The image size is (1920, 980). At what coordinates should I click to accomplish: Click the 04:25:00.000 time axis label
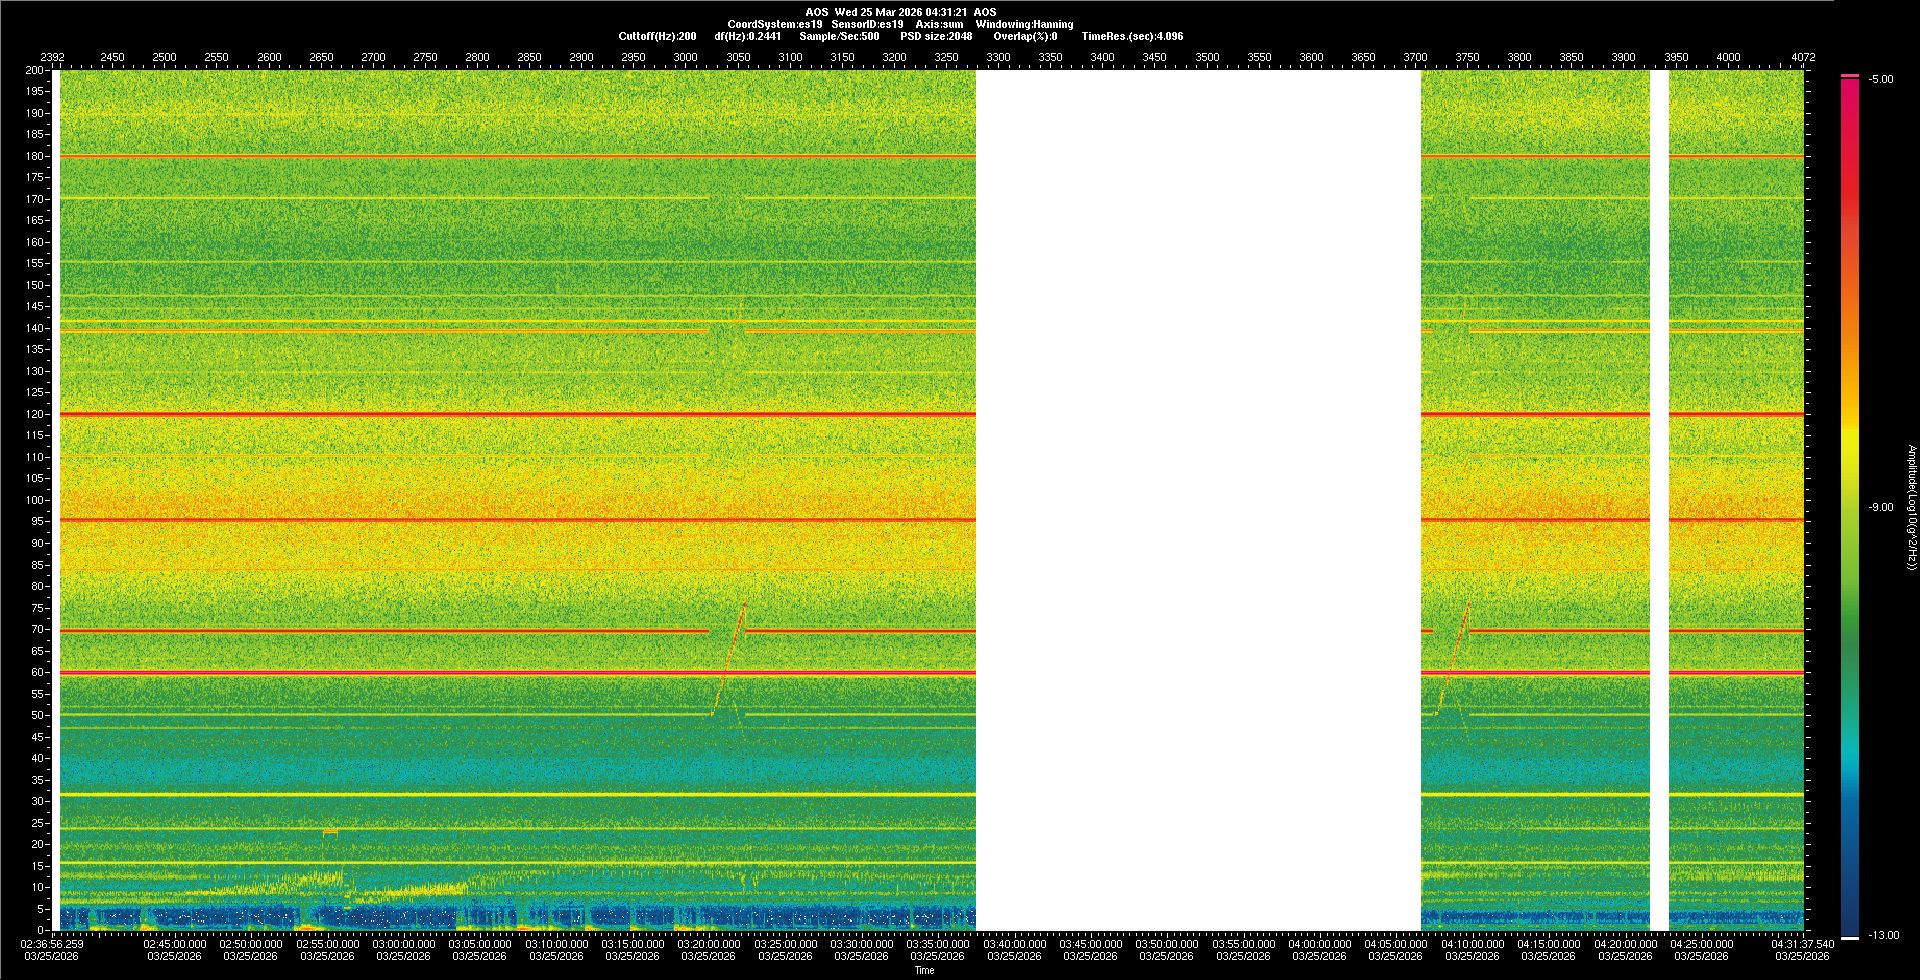tap(1701, 944)
